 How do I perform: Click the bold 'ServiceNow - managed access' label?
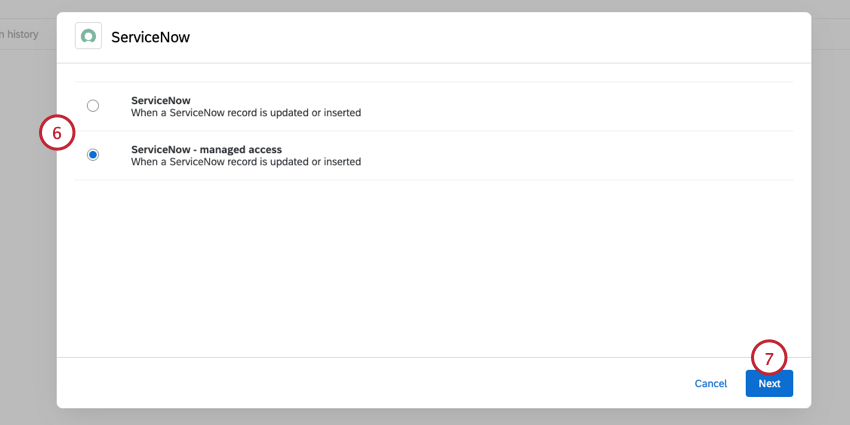[206, 149]
